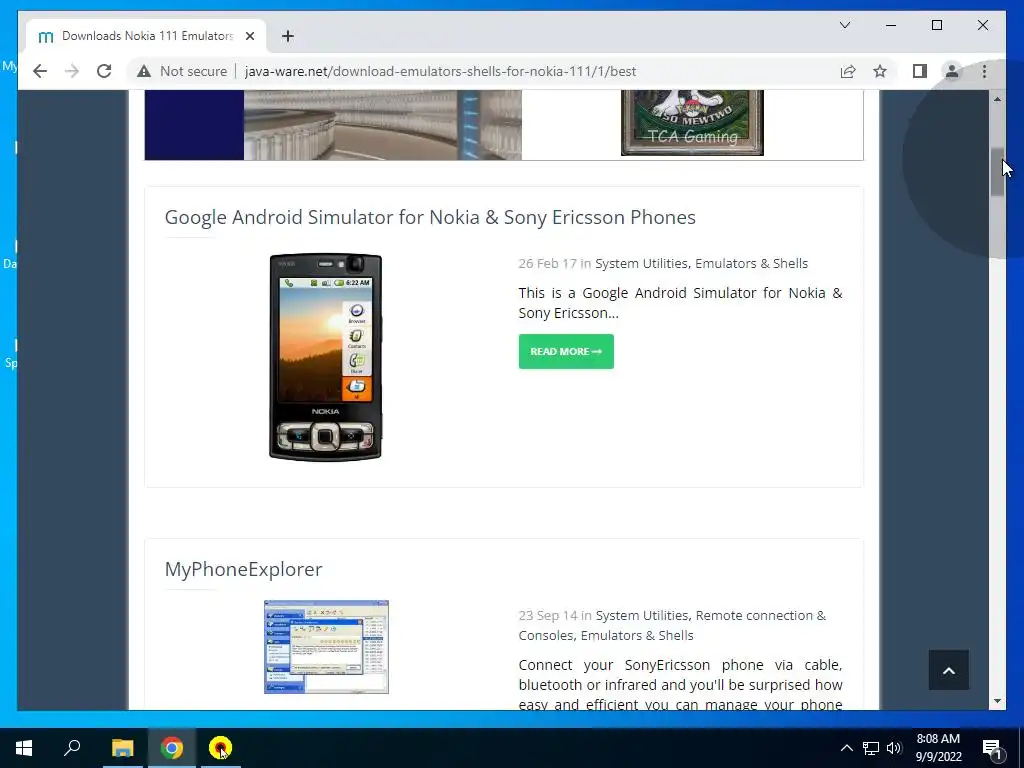Open the Windows Start menu
The height and width of the screenshot is (768, 1024).
(x=24, y=748)
